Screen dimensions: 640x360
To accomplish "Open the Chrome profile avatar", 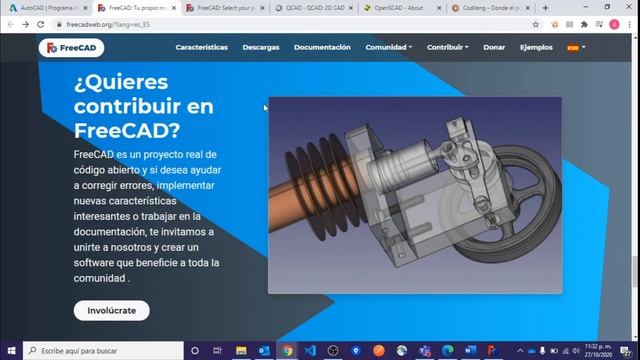I will coord(614,24).
